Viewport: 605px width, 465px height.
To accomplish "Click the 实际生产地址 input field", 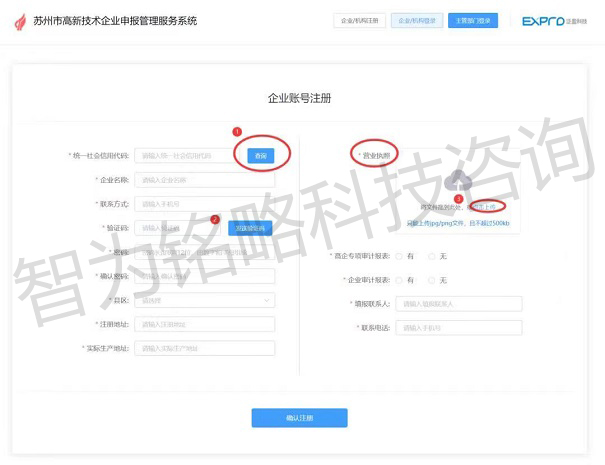I will tap(205, 348).
